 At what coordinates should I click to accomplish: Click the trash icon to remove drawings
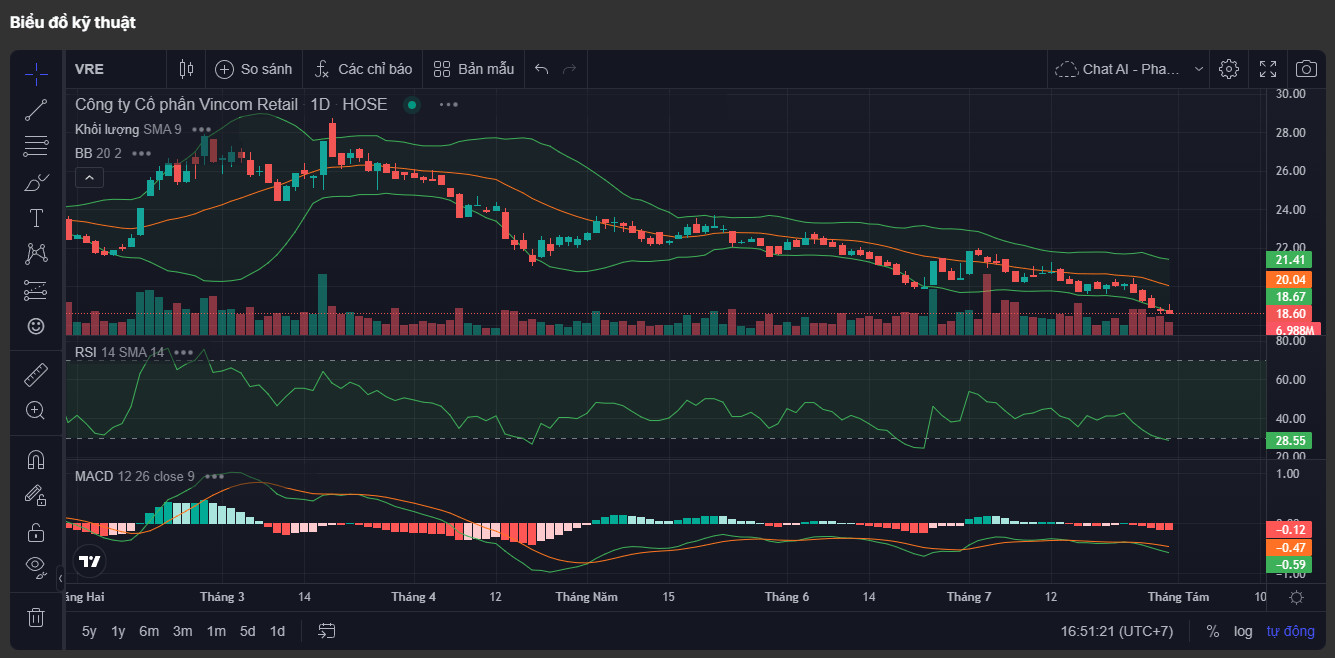(x=36, y=617)
